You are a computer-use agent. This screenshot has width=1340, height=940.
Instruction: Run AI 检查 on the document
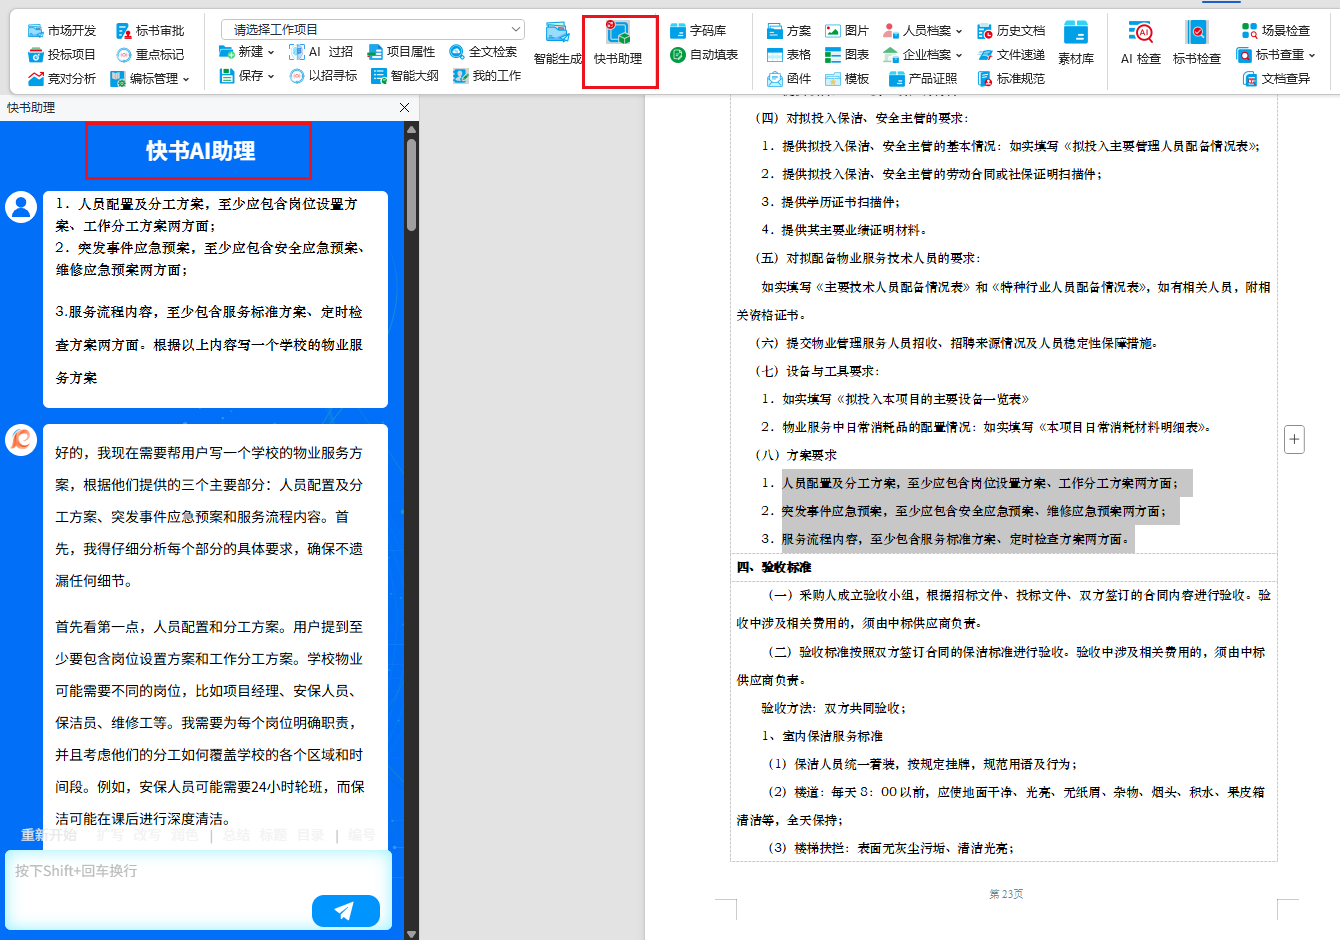pyautogui.click(x=1141, y=44)
